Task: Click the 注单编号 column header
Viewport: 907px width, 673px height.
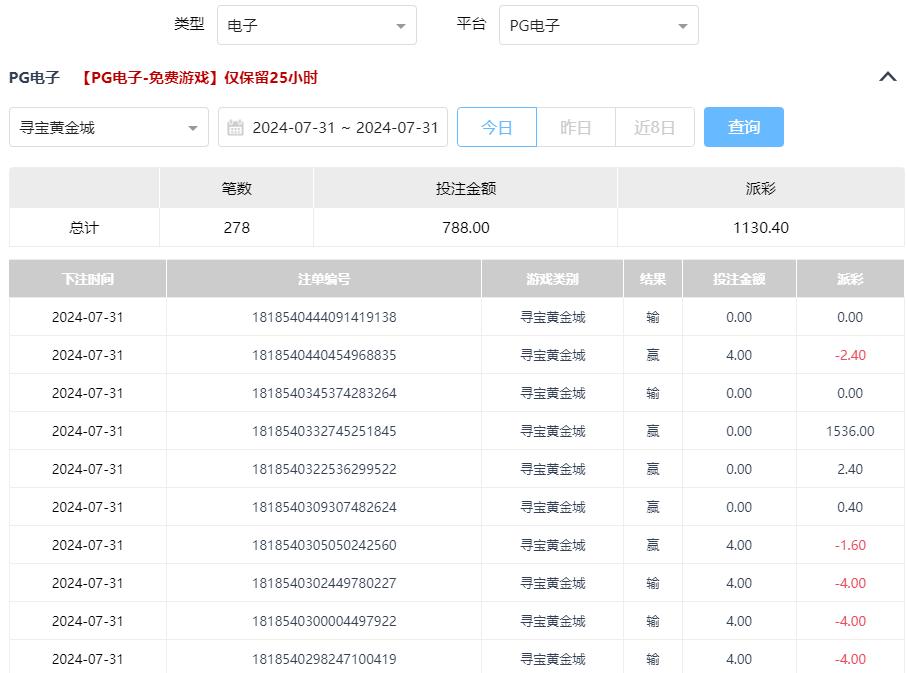Action: 323,279
